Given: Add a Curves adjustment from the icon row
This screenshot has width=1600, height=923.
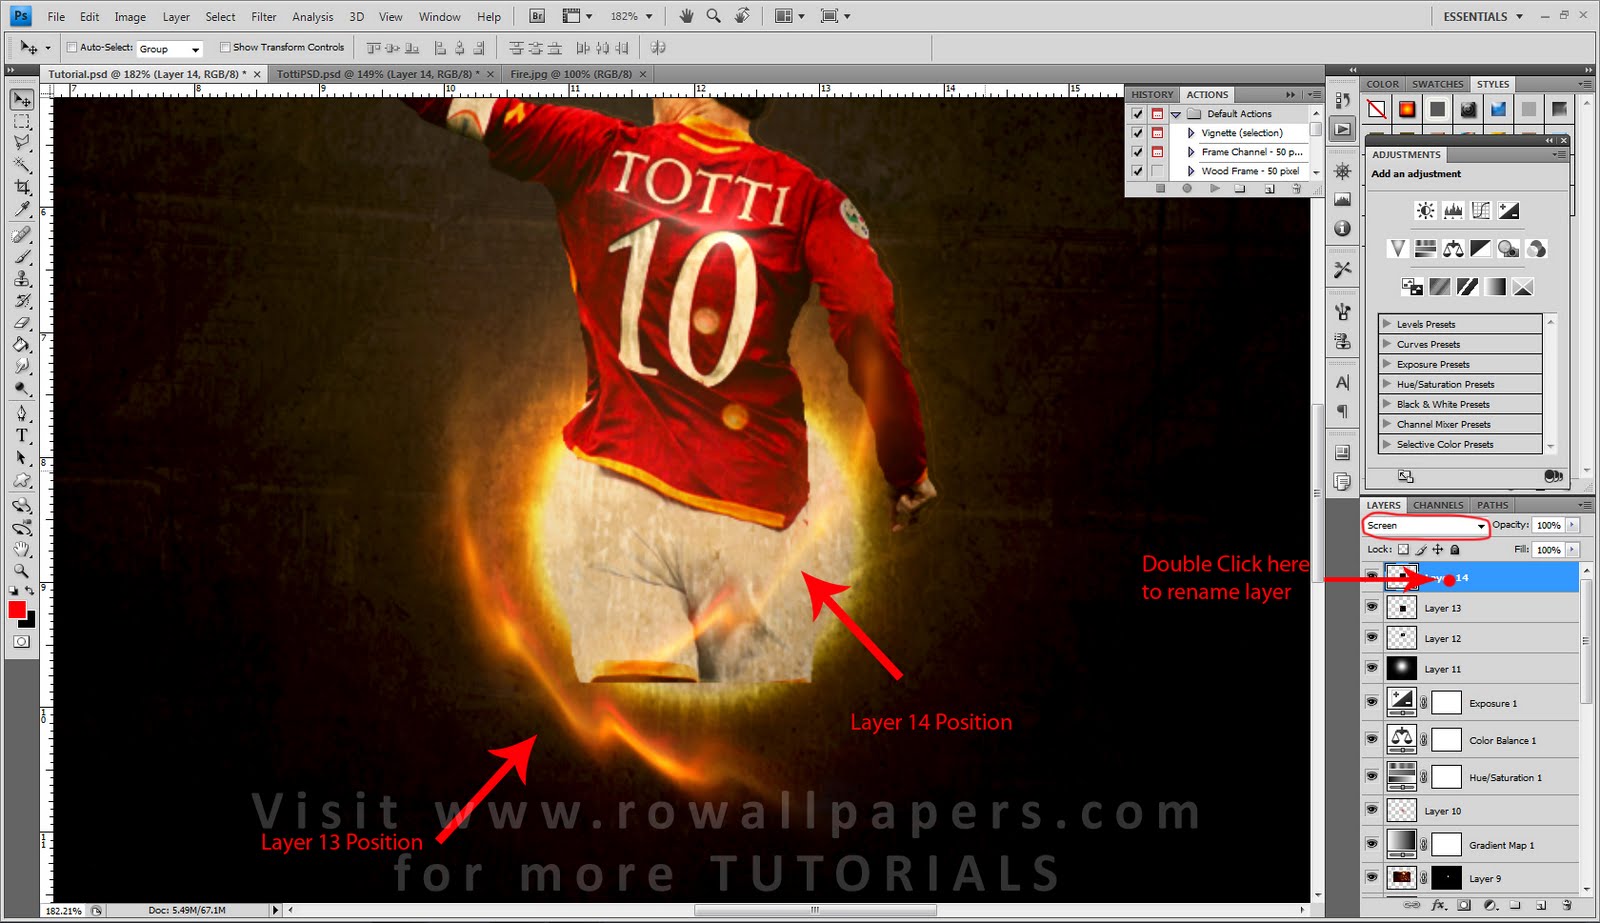Looking at the screenshot, I should (x=1481, y=210).
